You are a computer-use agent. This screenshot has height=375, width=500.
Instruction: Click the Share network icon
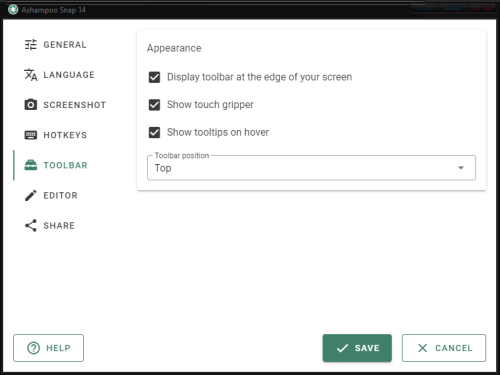click(31, 226)
